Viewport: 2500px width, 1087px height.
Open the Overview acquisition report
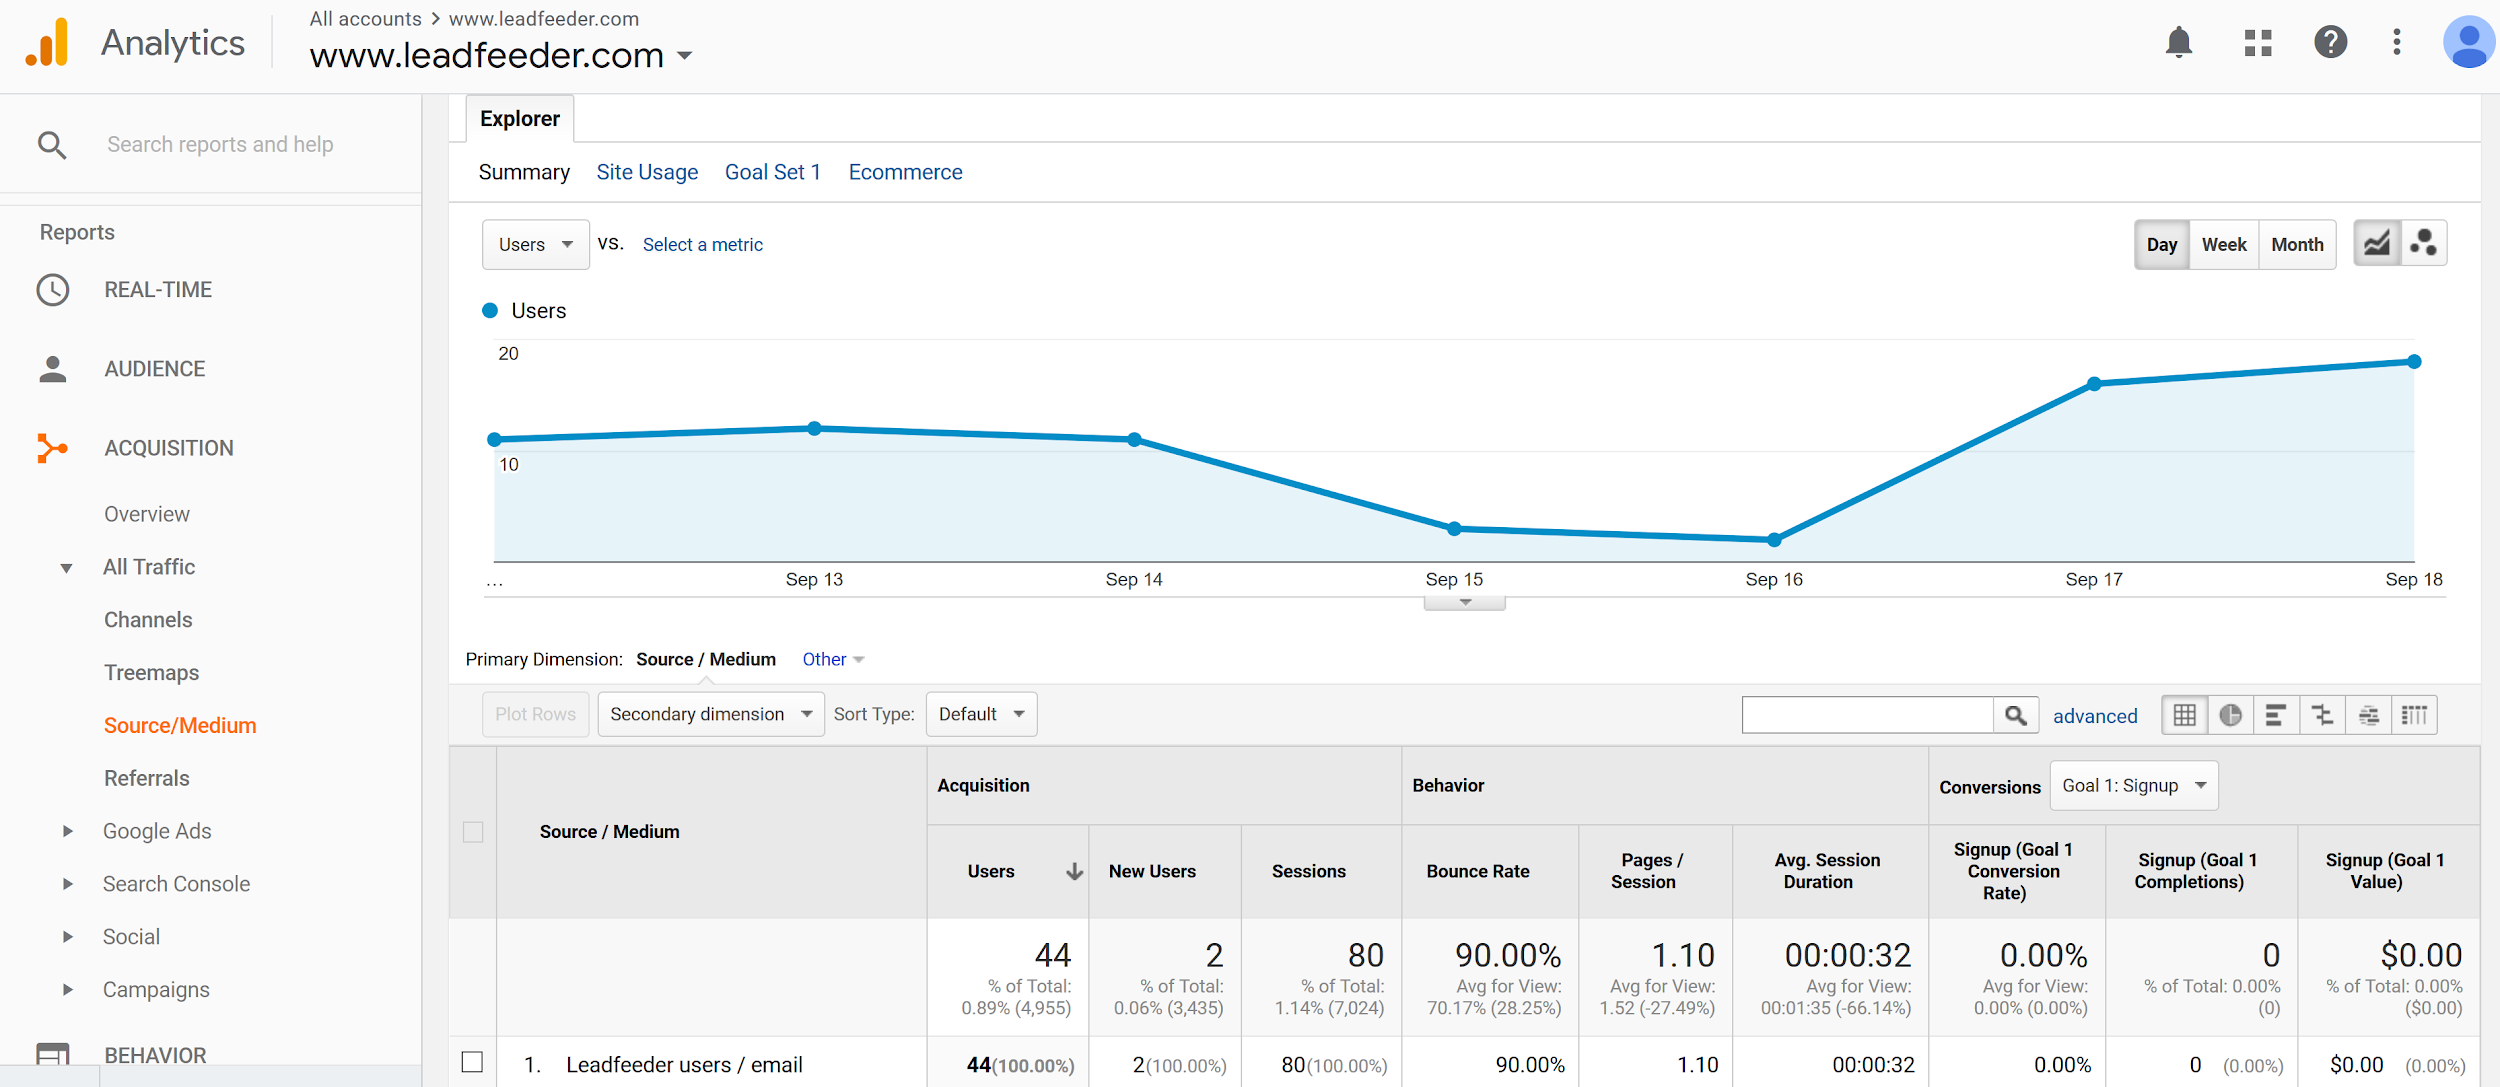(147, 514)
